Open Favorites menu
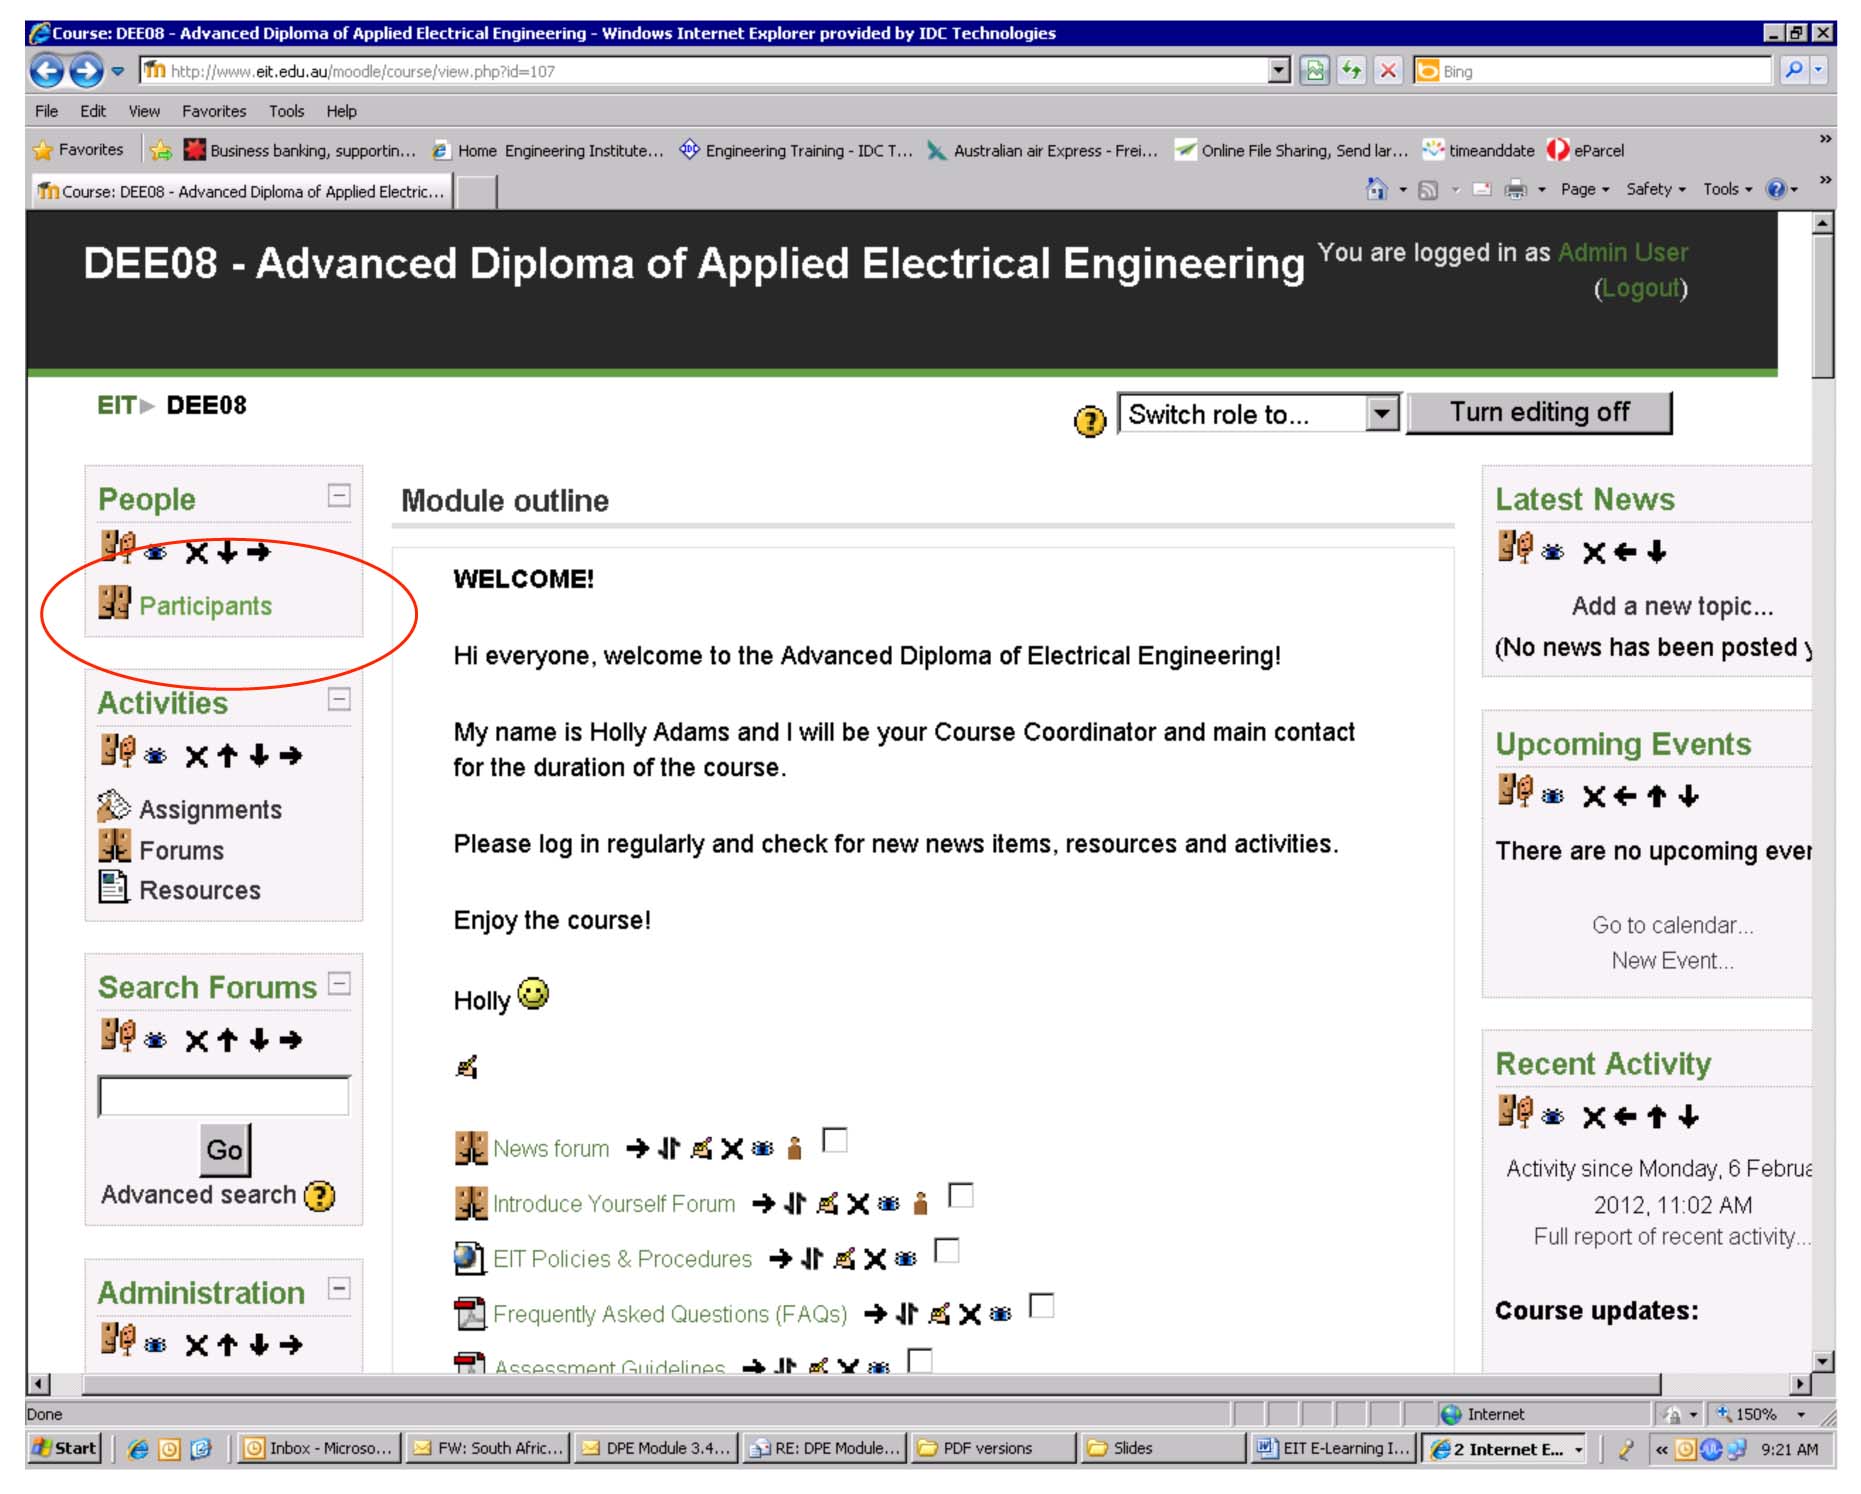This screenshot has height=1494, width=1861. point(214,111)
